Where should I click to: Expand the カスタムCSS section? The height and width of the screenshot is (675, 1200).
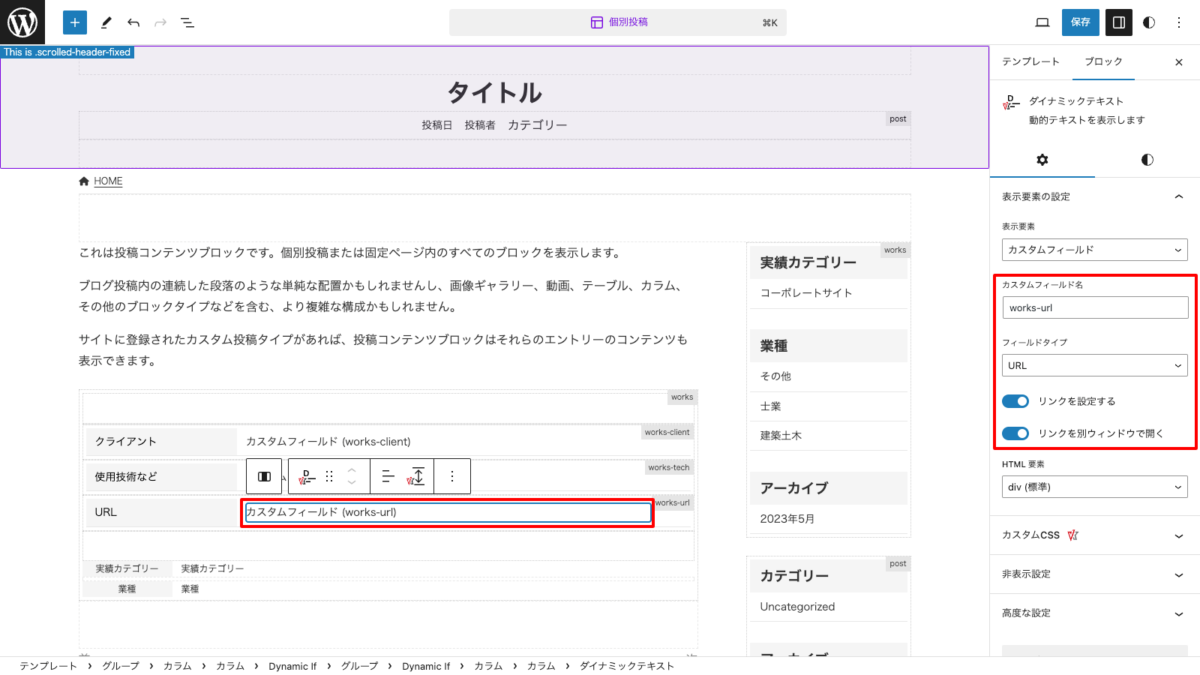[1095, 535]
